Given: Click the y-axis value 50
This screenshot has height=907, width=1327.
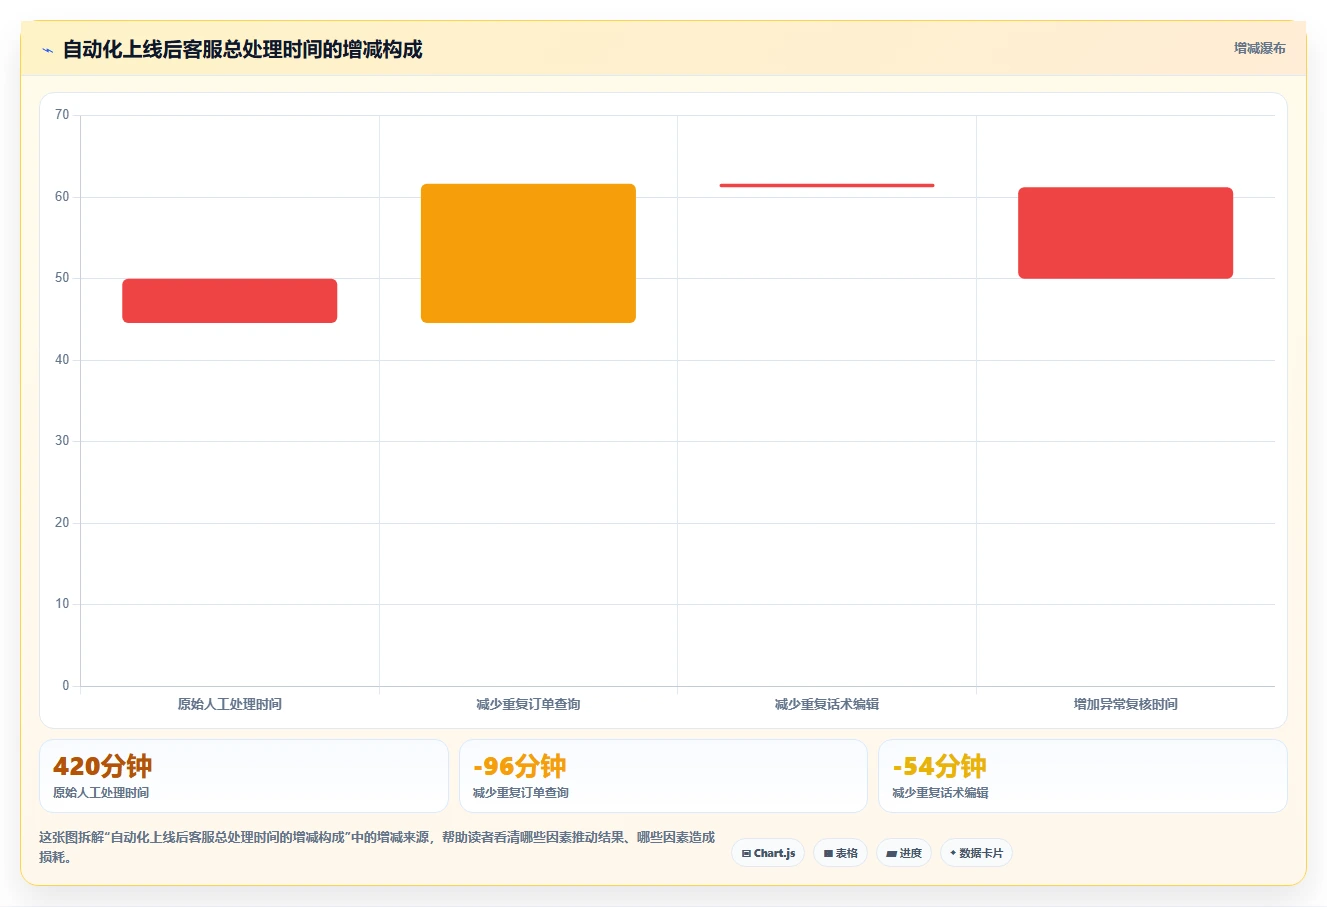Looking at the screenshot, I should tap(62, 278).
